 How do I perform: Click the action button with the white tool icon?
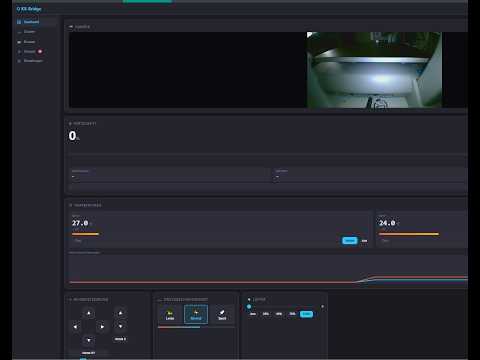(x=222, y=314)
